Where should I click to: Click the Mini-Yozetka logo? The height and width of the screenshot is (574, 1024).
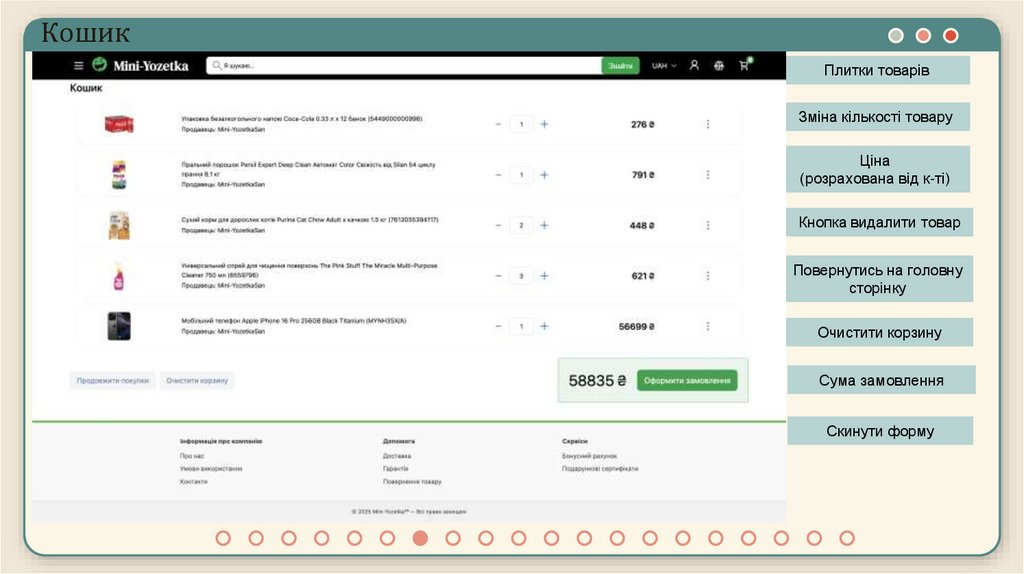pyautogui.click(x=140, y=65)
